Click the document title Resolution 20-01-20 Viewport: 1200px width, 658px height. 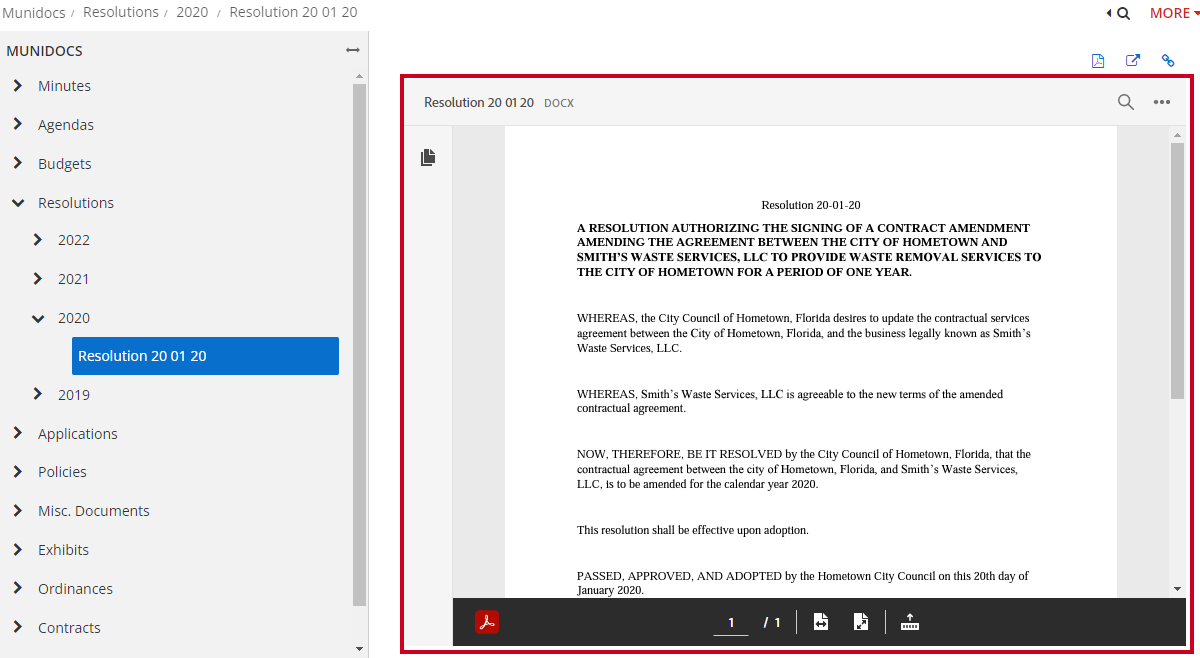pos(811,205)
